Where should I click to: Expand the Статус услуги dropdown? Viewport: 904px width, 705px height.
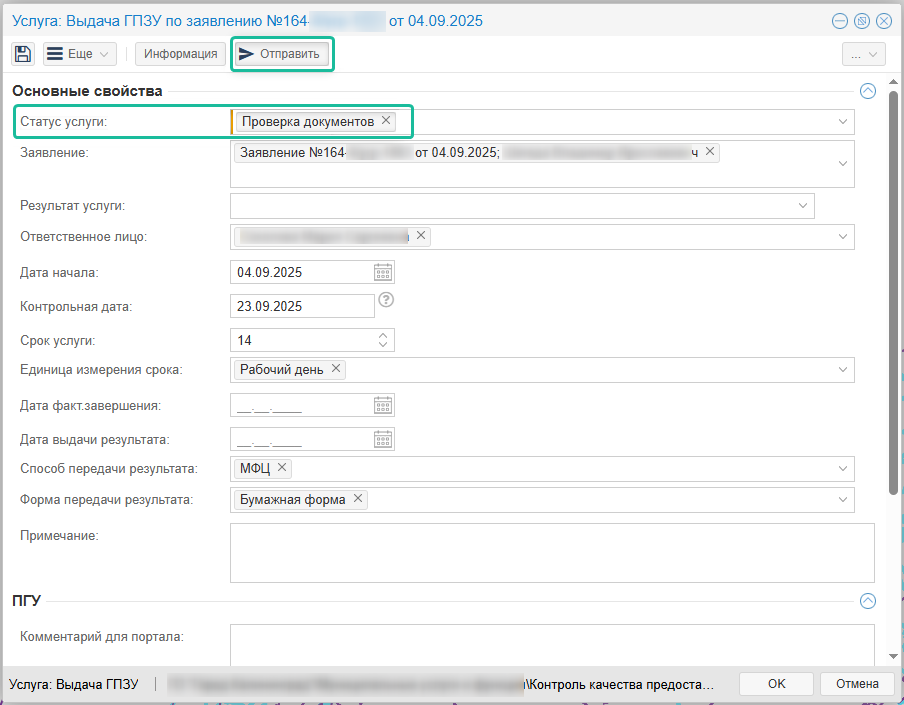[843, 122]
